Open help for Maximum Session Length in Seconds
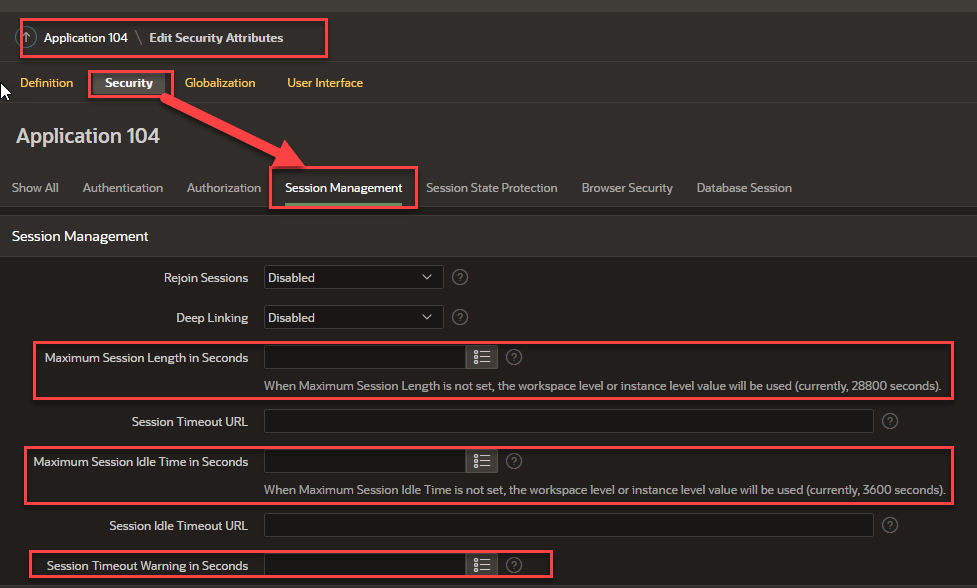Viewport: 977px width, 588px height. pos(514,357)
